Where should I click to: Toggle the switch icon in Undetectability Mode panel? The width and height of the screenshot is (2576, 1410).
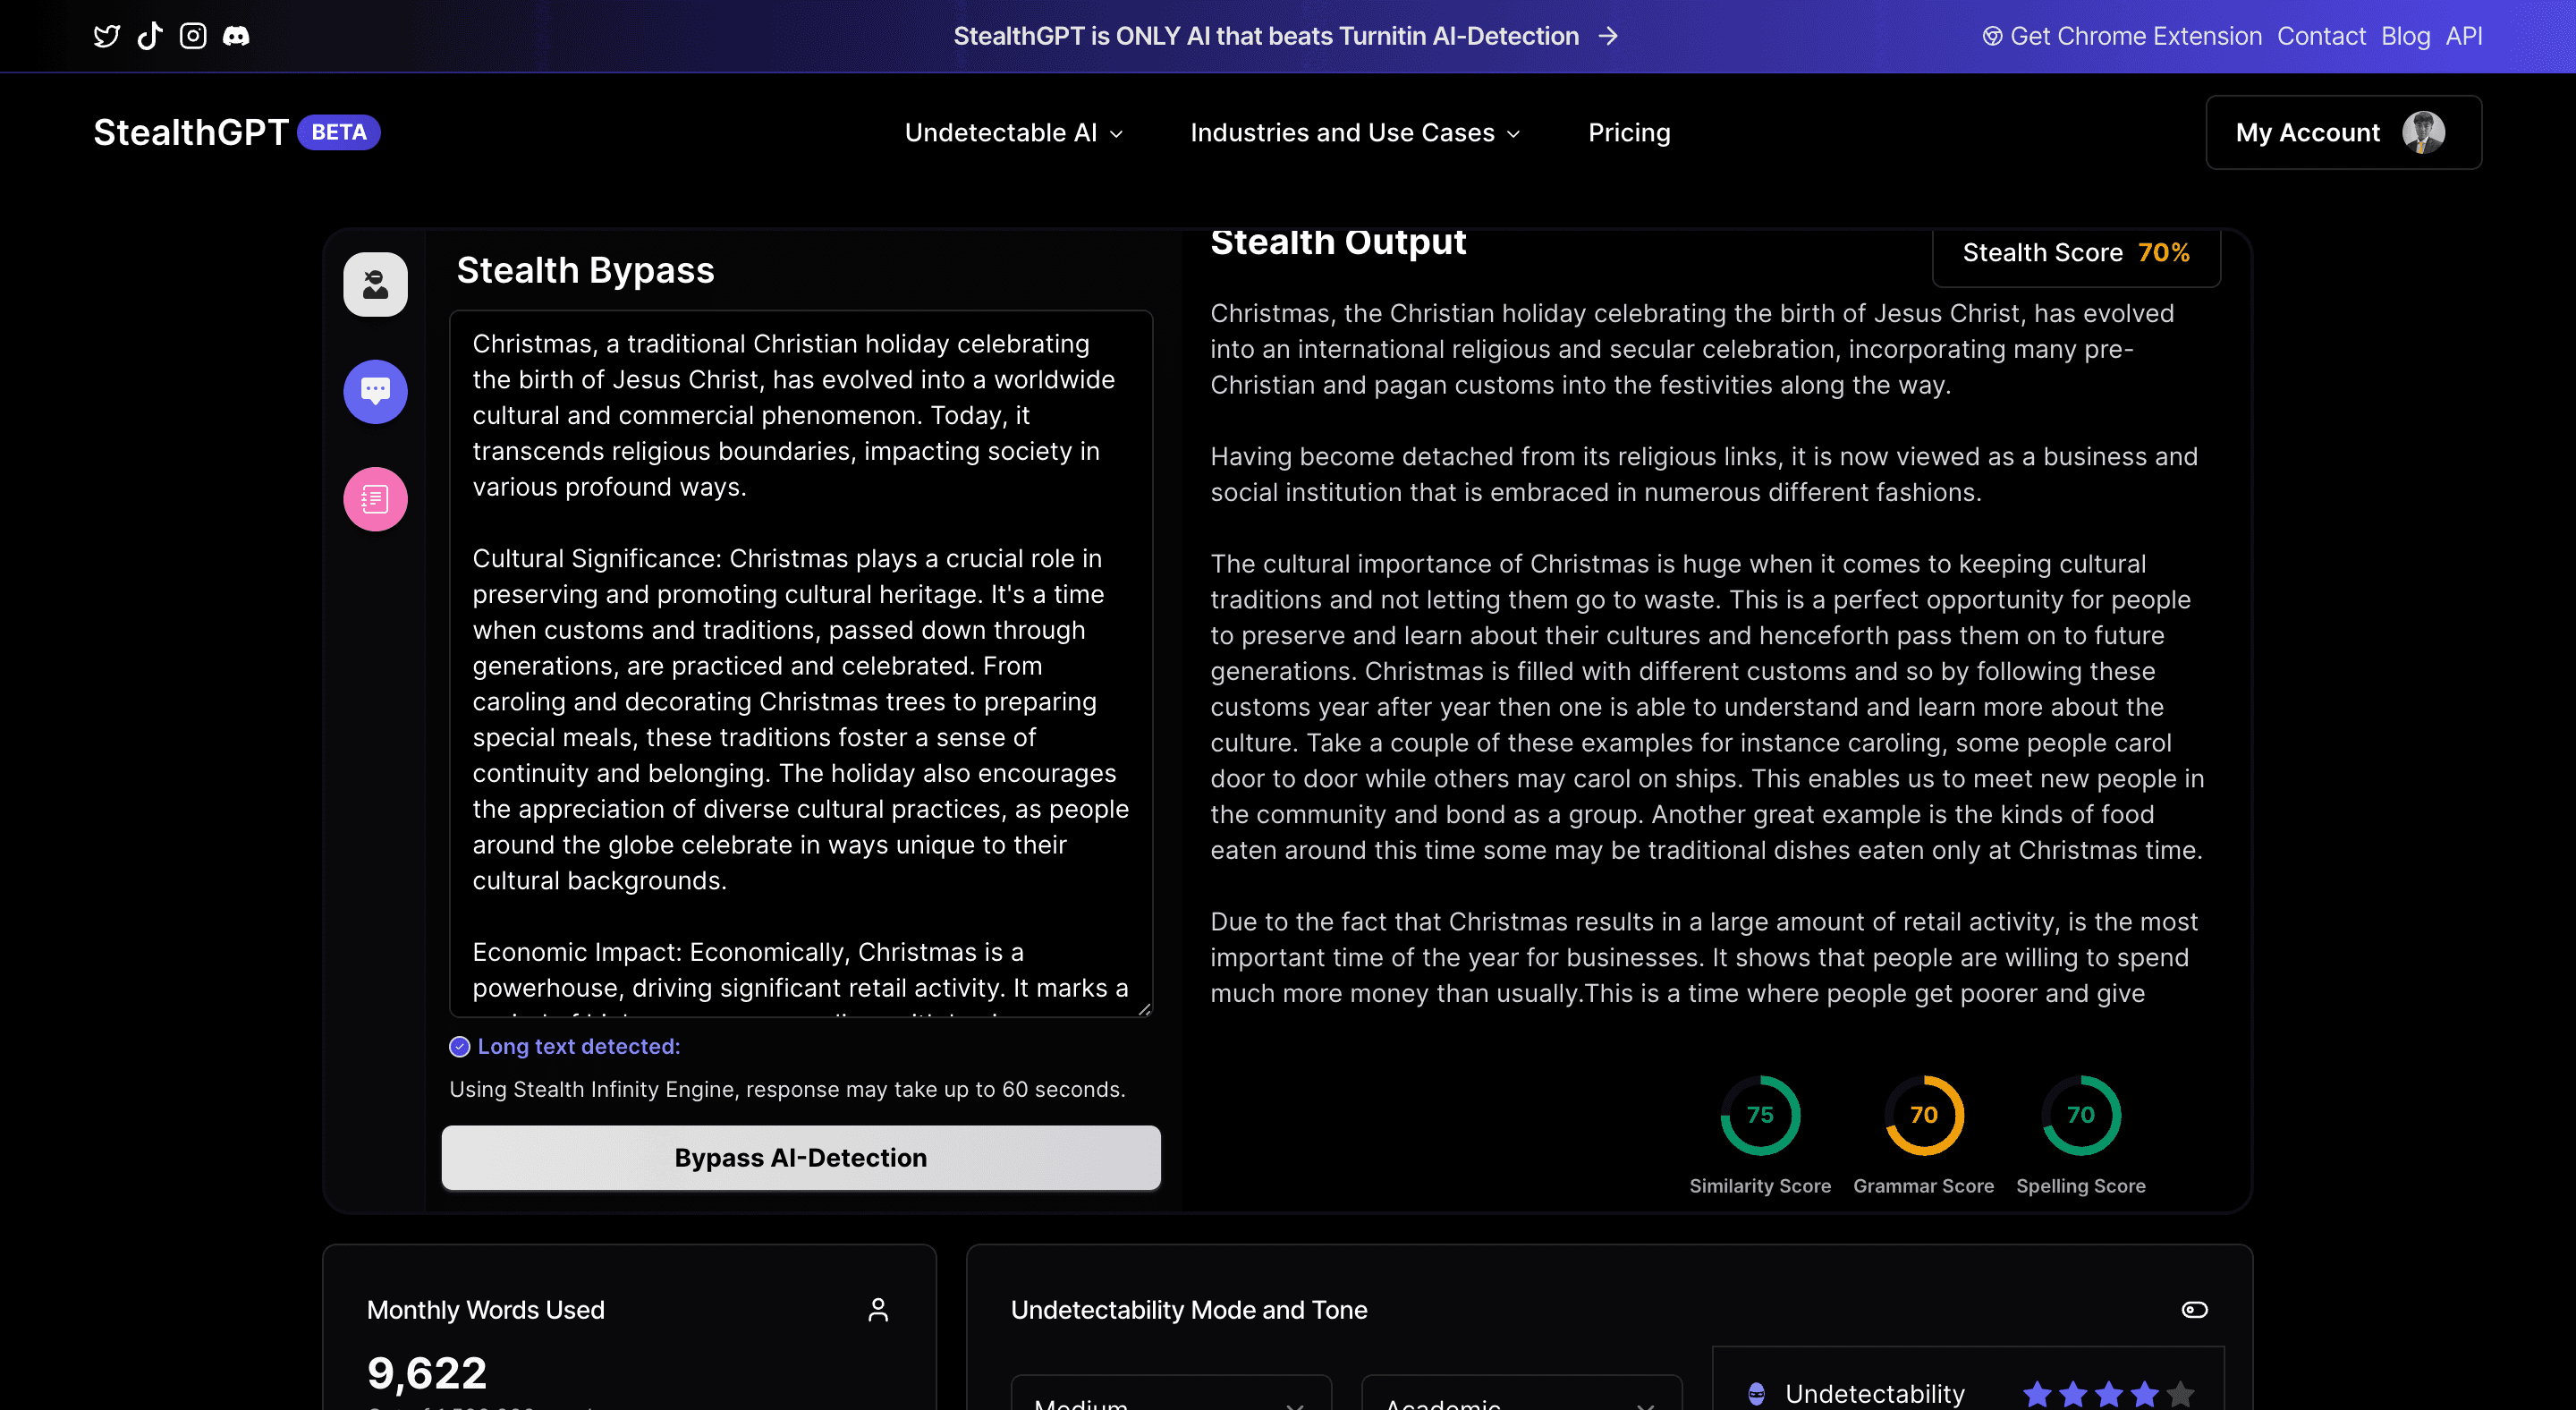coord(2193,1309)
